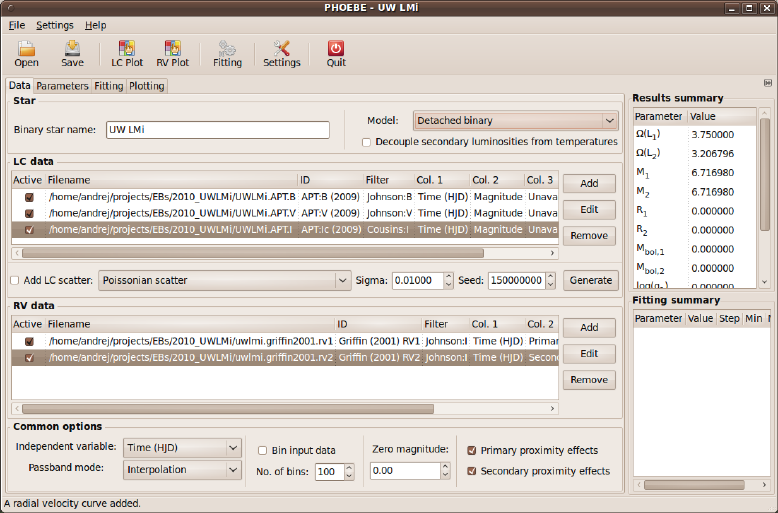Enable the Add LC scatter checkbox

(15, 280)
